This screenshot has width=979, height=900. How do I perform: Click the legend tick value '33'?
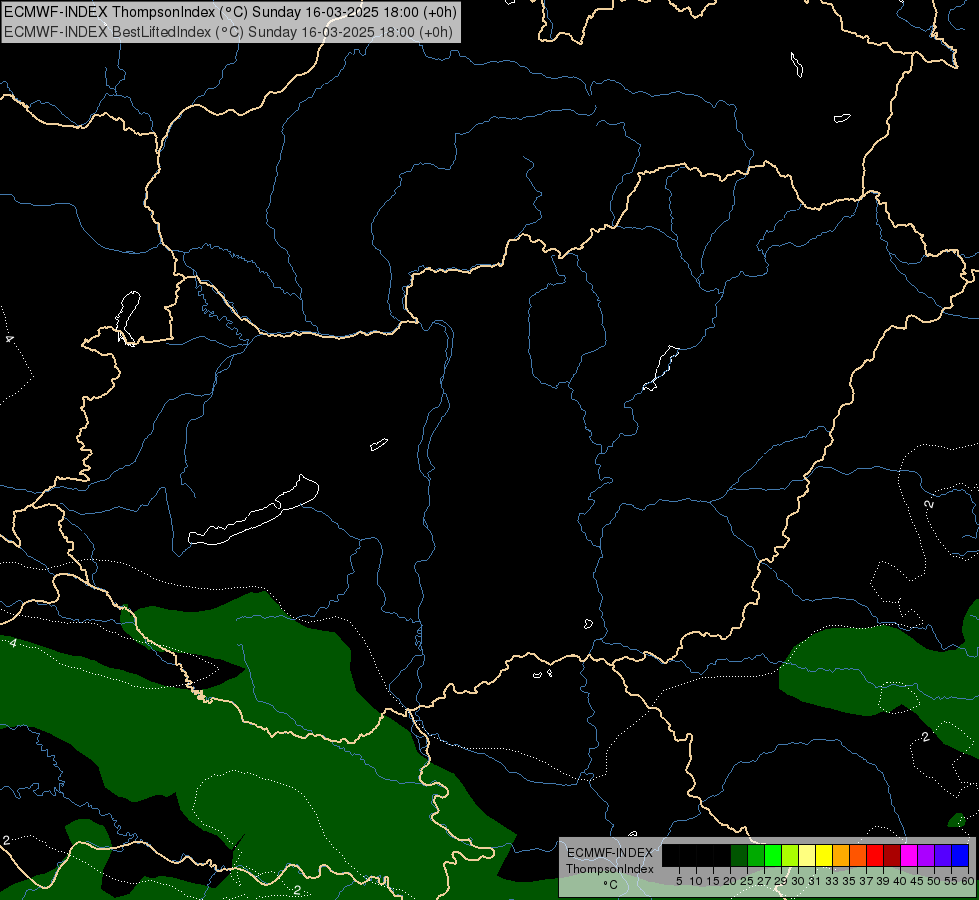(x=832, y=881)
